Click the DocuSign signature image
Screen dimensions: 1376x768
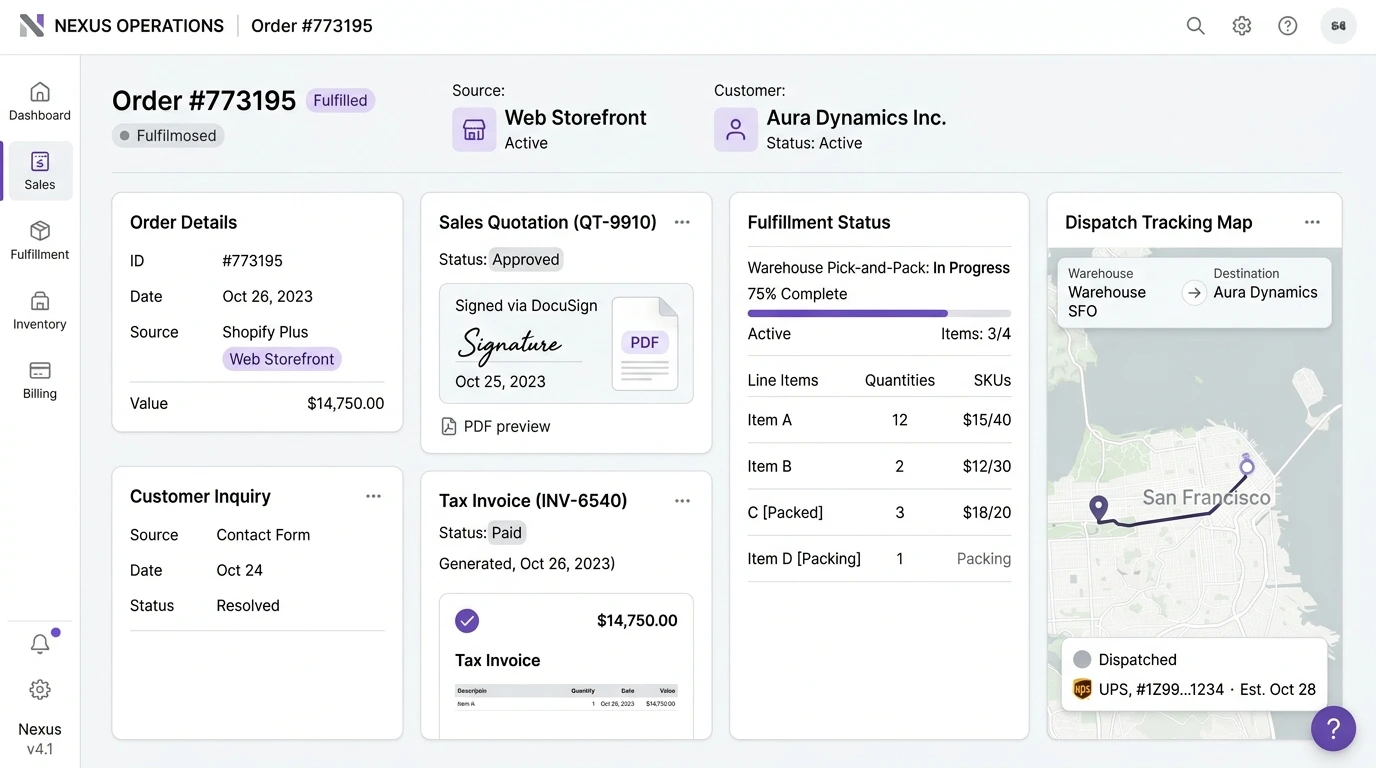(510, 343)
